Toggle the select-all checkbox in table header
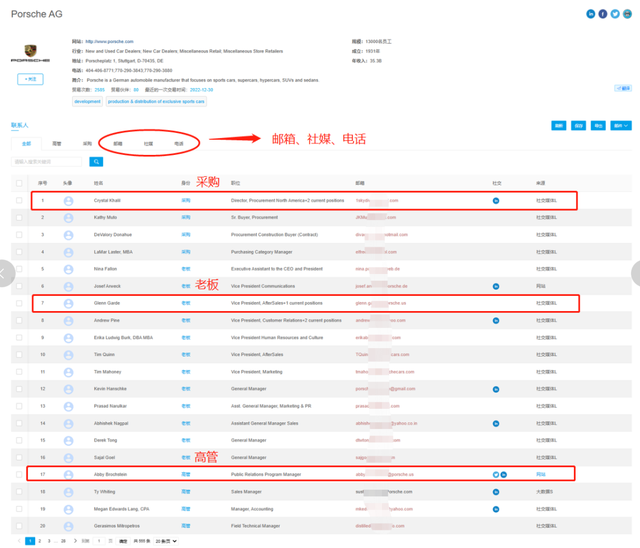The image size is (640, 548). coord(19,183)
